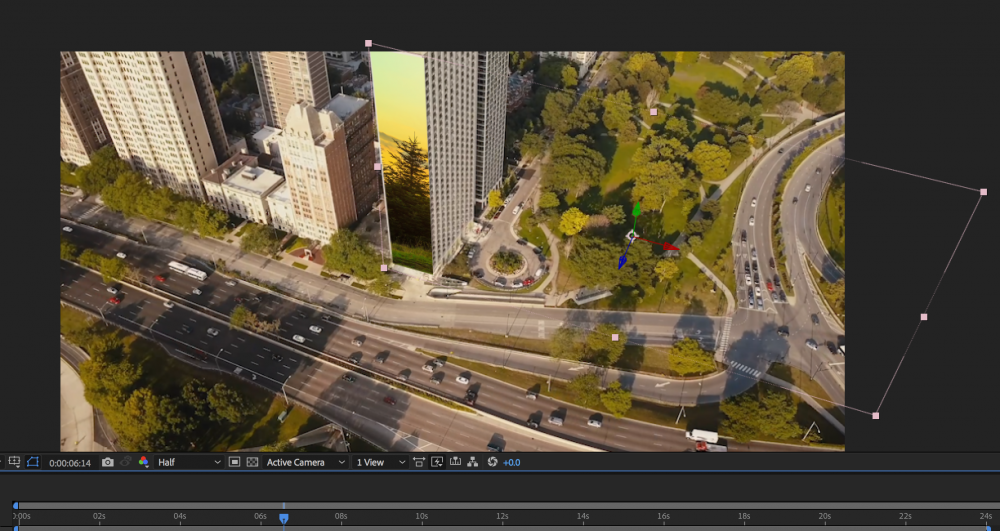Click the blue playhead on the timeline
The width and height of the screenshot is (1000, 531).
[283, 518]
